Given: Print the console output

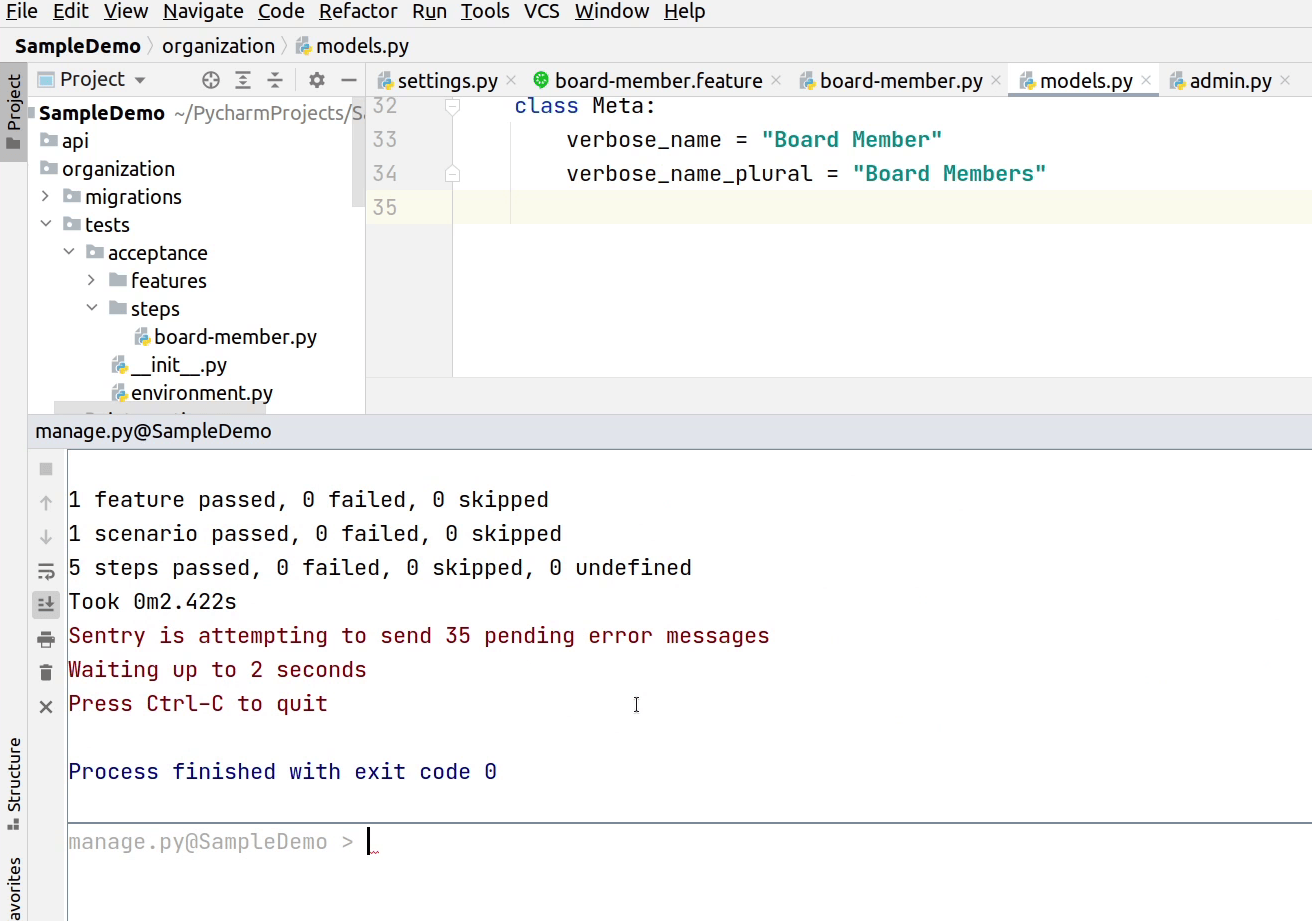Looking at the screenshot, I should click(x=46, y=639).
